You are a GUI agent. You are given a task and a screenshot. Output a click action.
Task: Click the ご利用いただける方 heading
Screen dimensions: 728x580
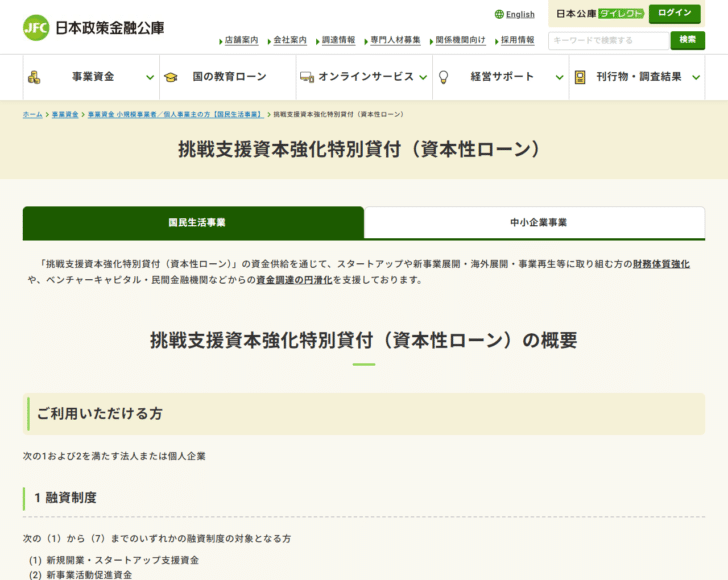pyautogui.click(x=100, y=413)
